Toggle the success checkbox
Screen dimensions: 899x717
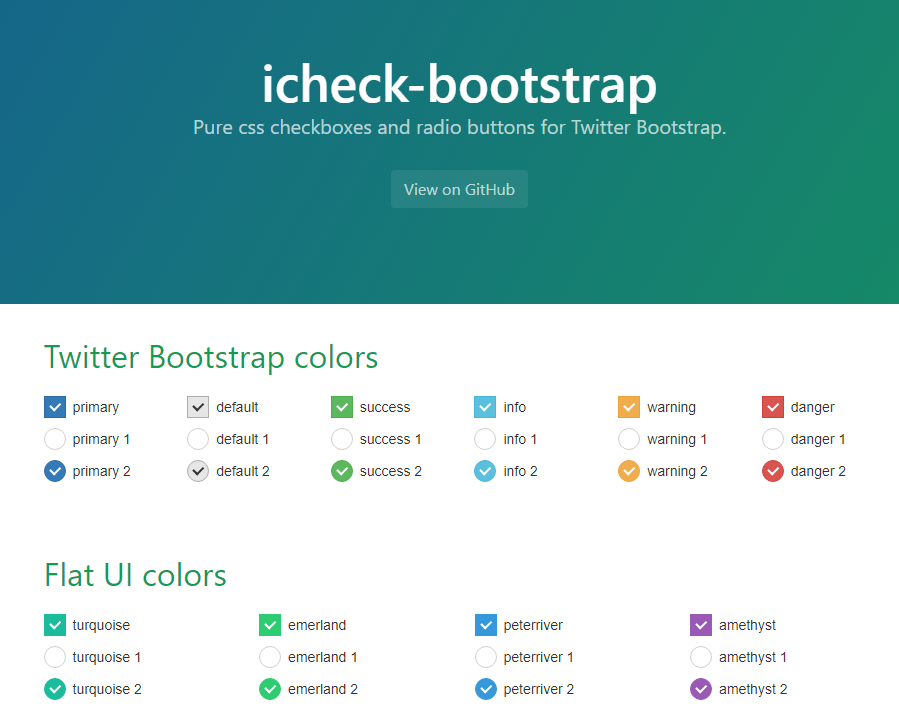(342, 407)
